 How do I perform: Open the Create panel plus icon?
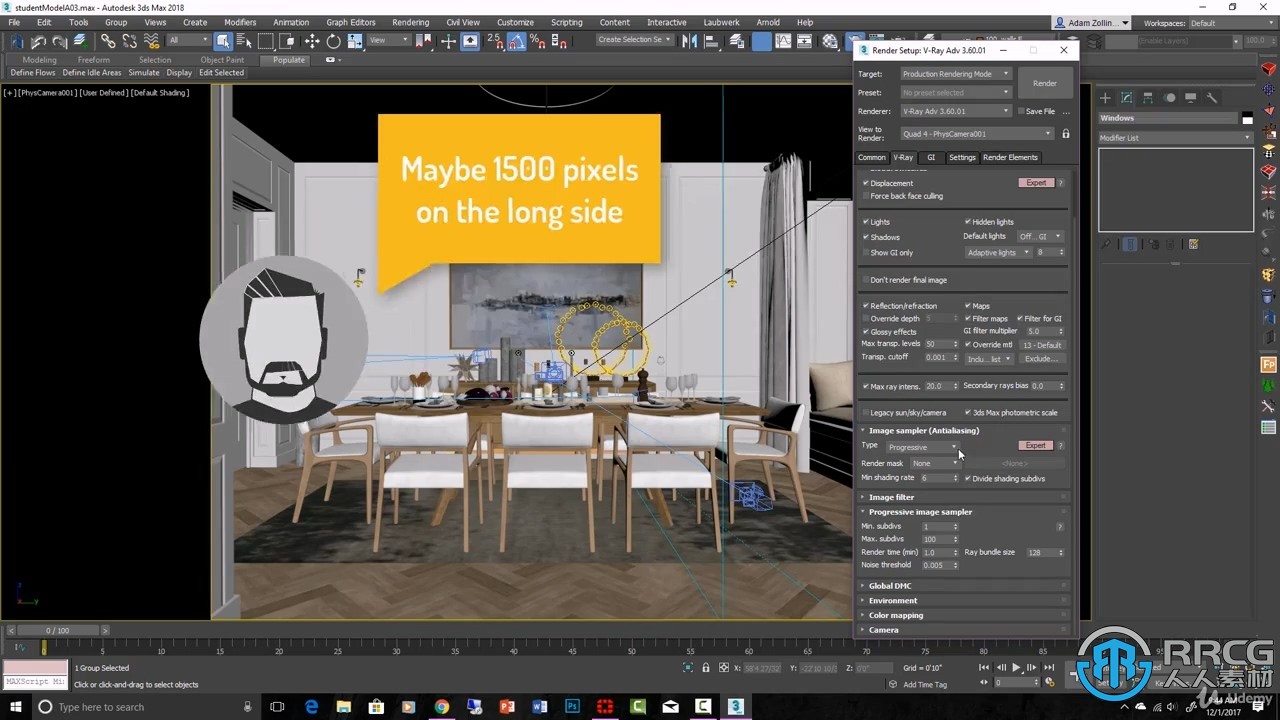(1105, 98)
